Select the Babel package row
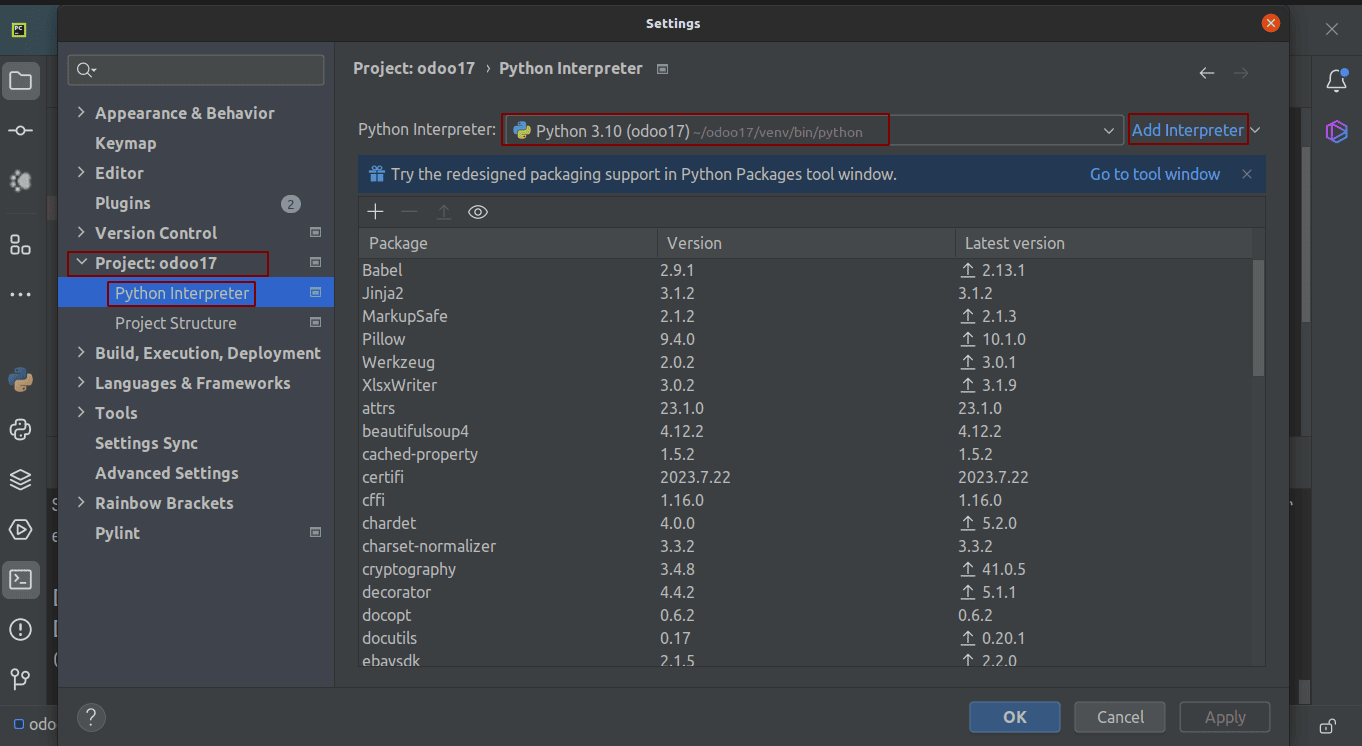The height and width of the screenshot is (746, 1362). [806, 270]
